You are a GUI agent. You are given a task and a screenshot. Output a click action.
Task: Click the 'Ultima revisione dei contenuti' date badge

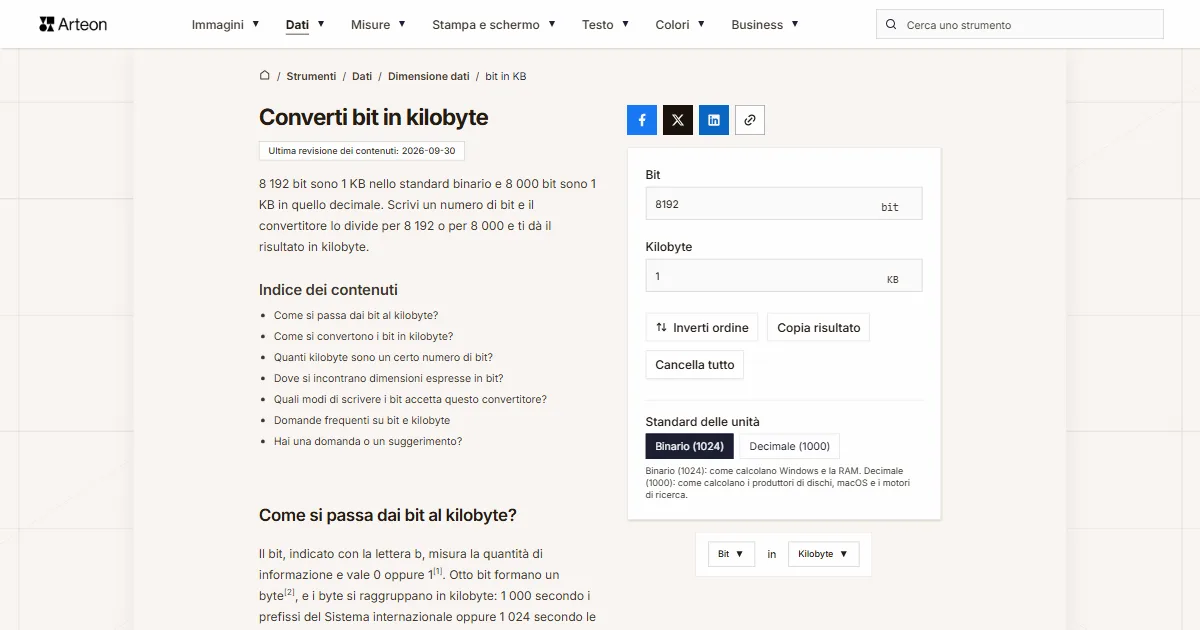(362, 151)
